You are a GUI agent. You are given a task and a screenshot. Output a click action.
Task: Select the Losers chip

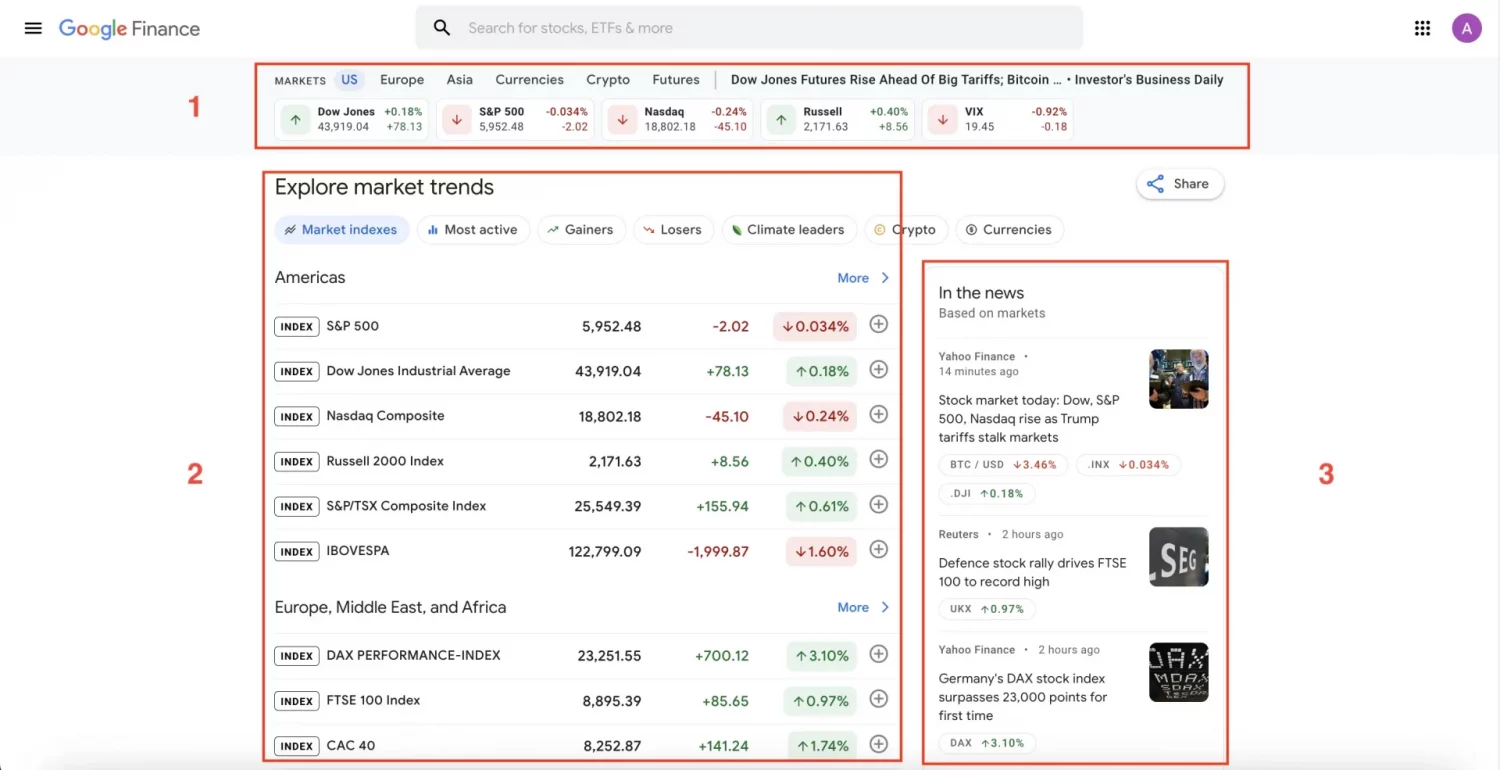point(674,230)
